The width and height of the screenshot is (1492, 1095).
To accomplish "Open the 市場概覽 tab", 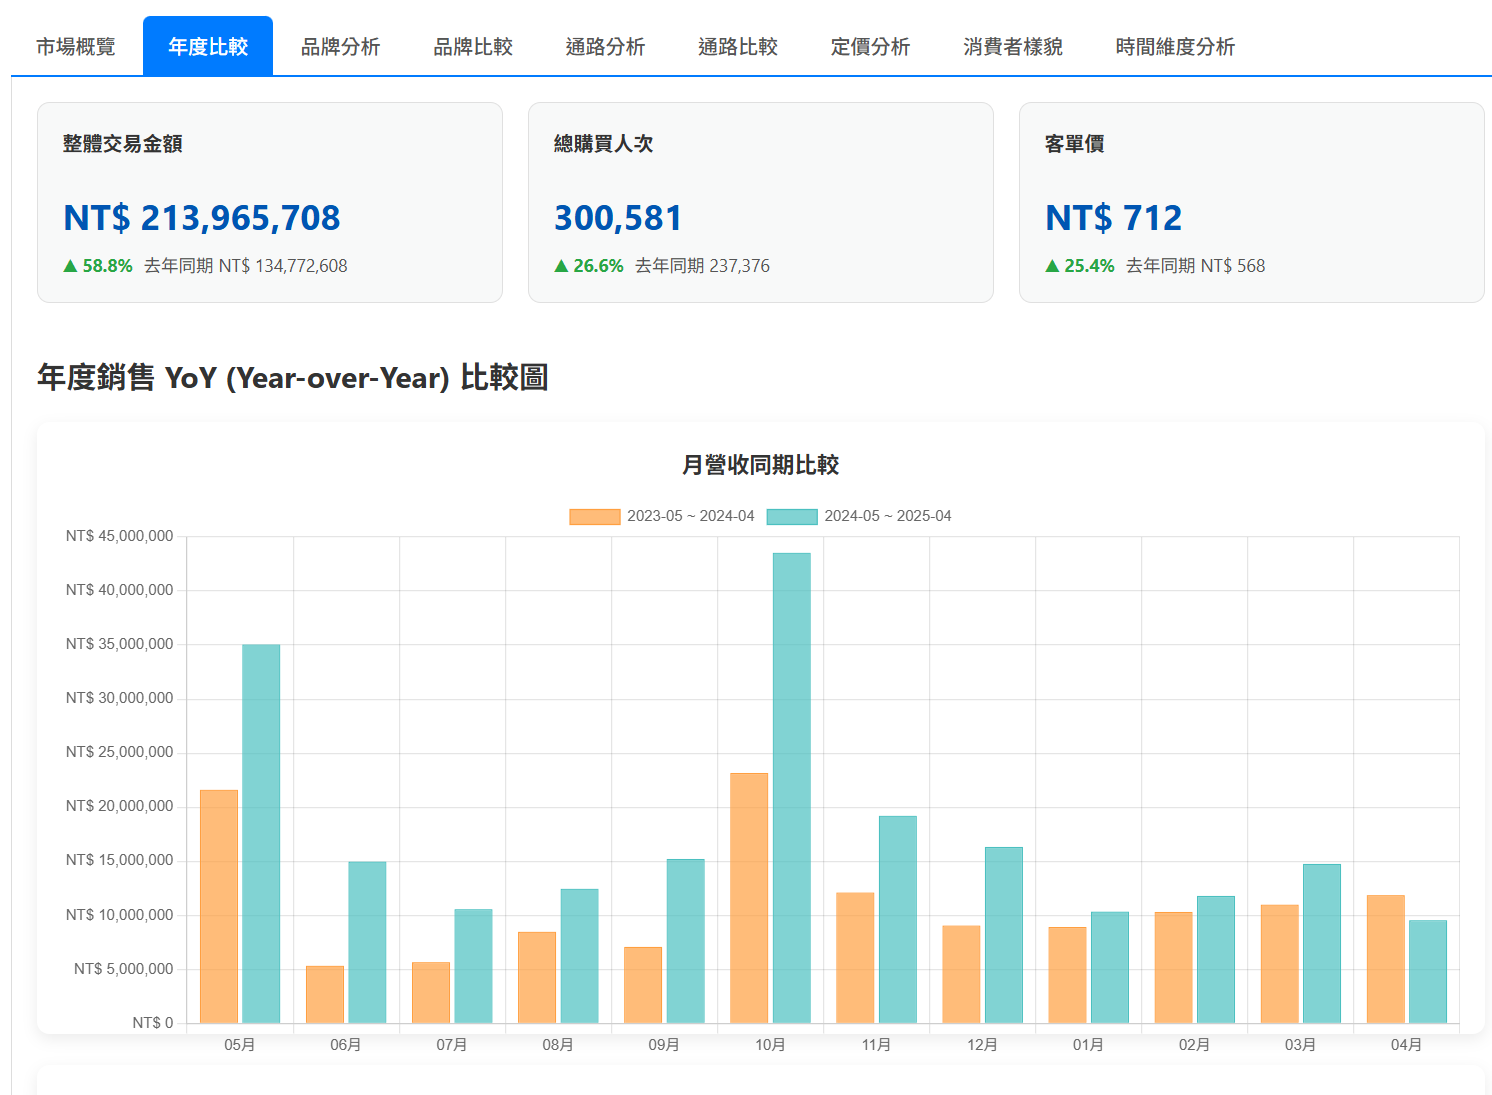I will point(76,46).
